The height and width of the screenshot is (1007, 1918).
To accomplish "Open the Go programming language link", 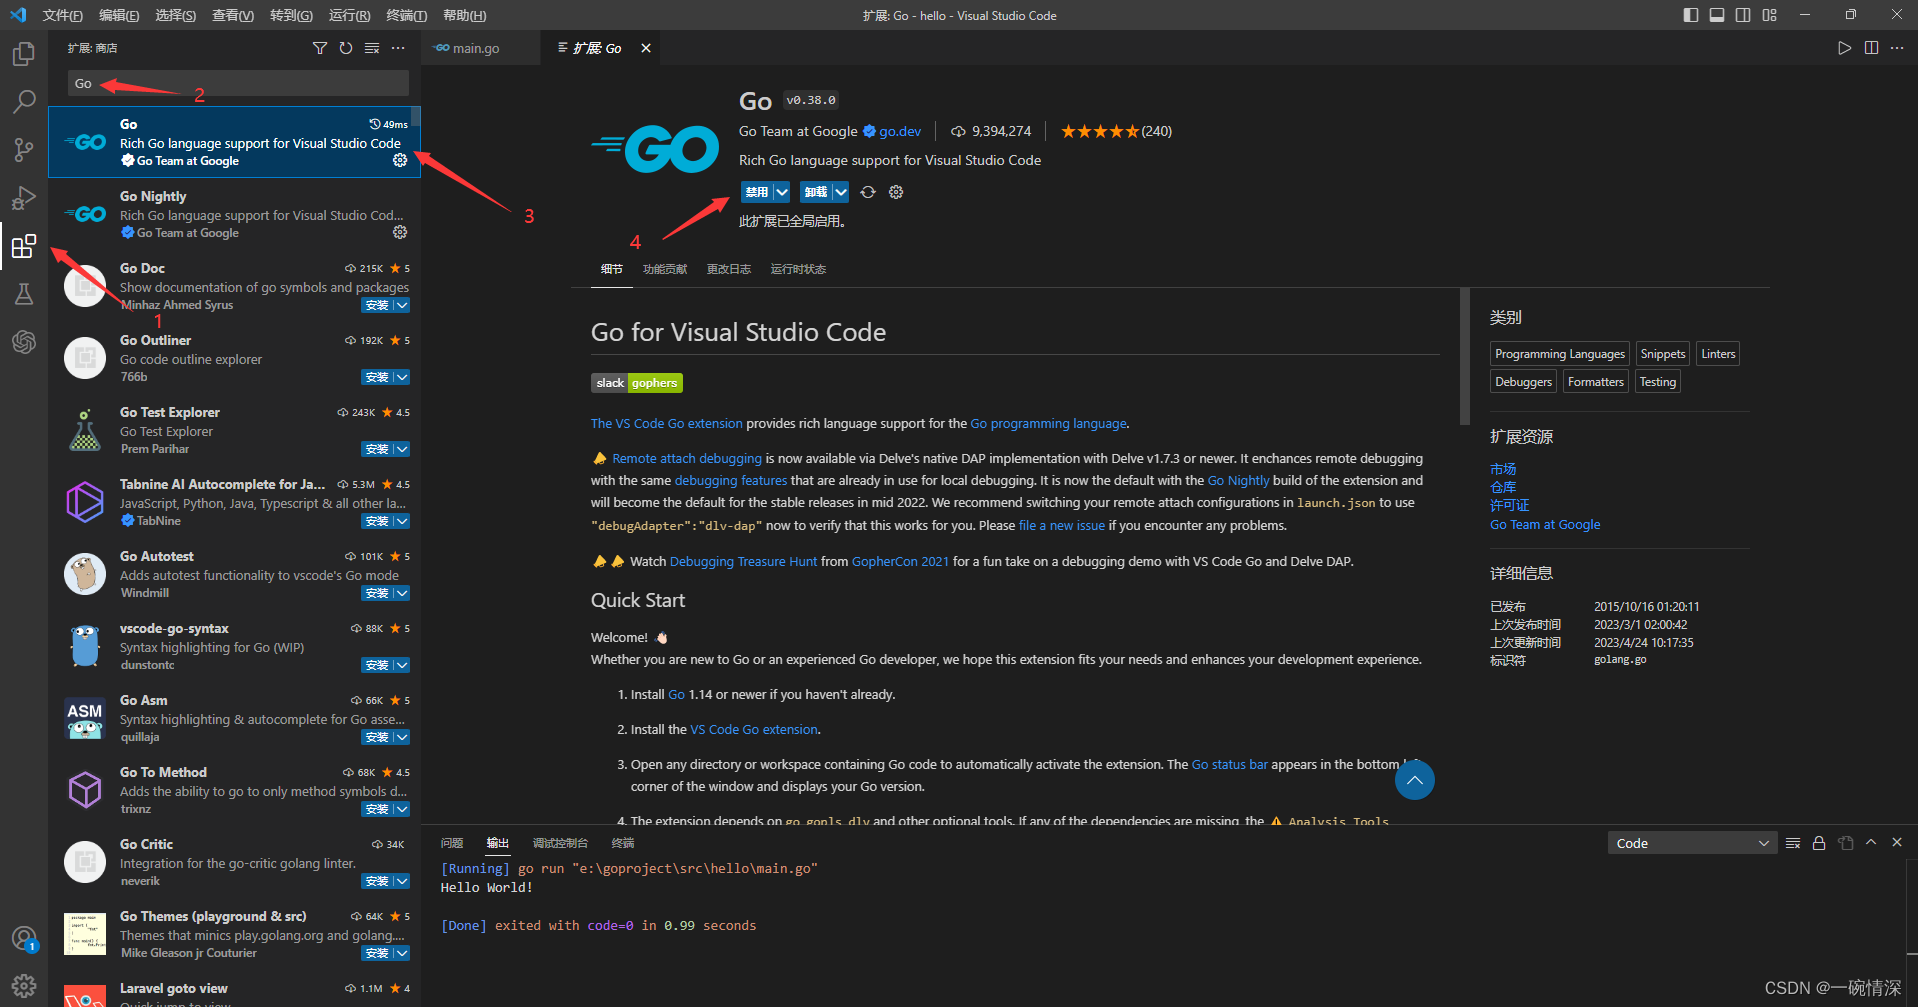I will [x=1048, y=423].
